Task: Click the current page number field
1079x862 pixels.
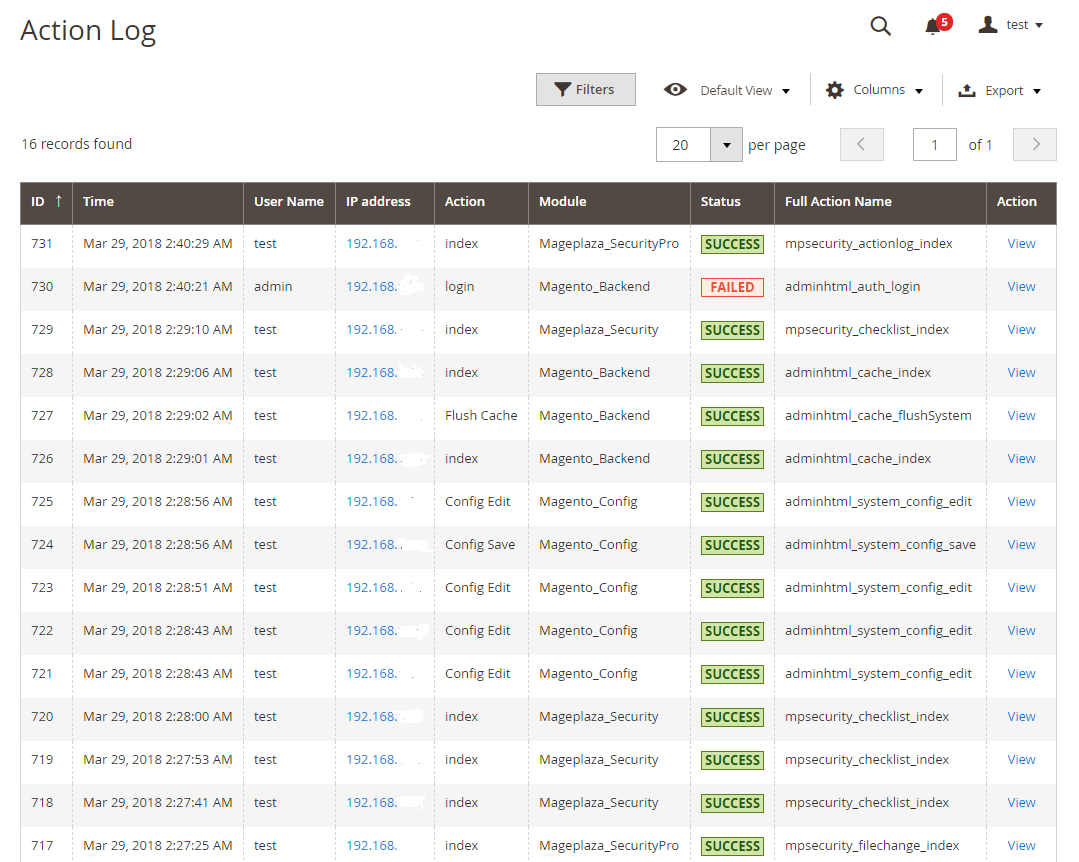Action: coord(935,144)
